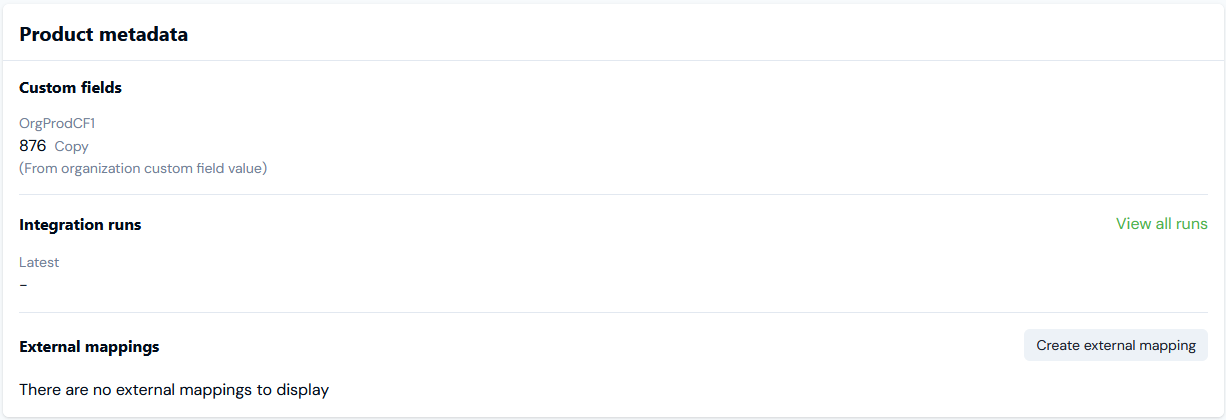Screen dimensions: 1226x420
Task: Click the word 'display' in the empty message
Action: click(301, 390)
